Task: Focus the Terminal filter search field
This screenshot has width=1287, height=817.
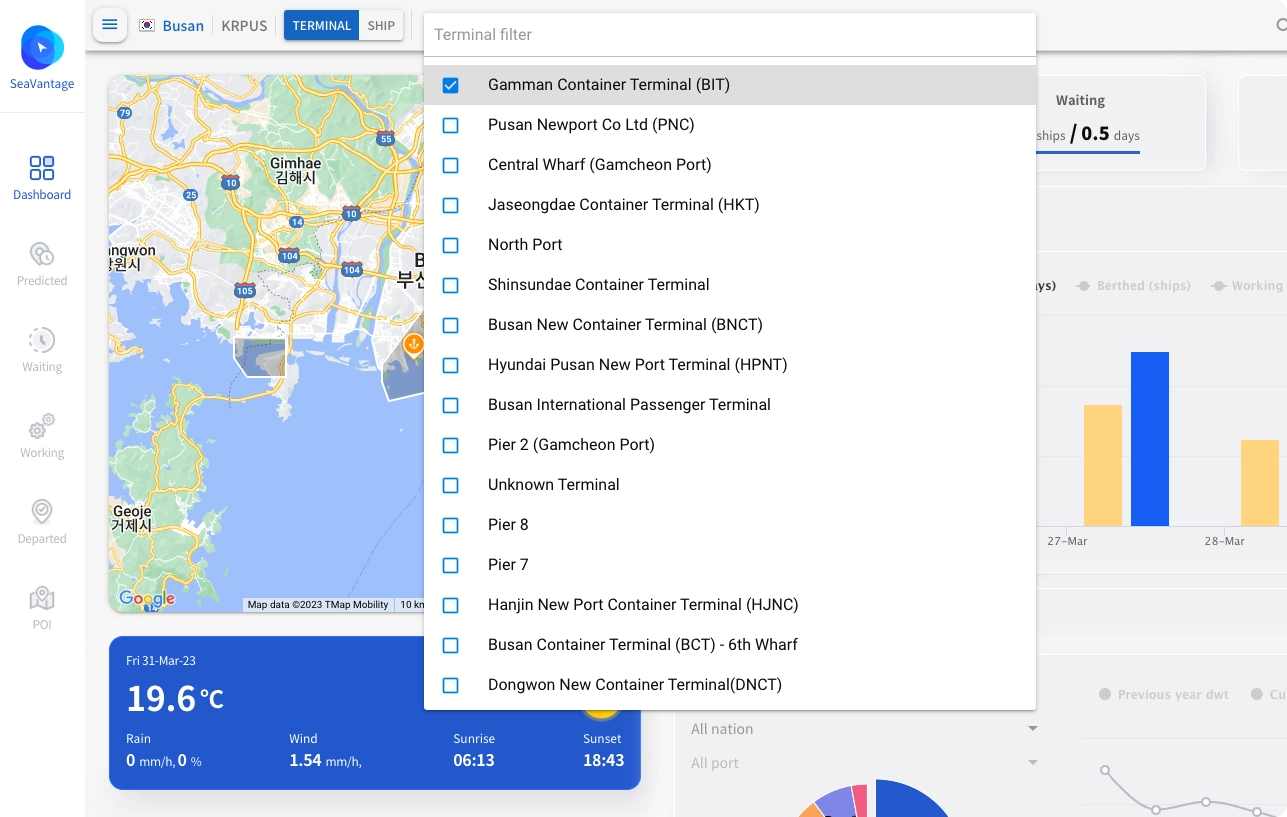Action: (730, 34)
